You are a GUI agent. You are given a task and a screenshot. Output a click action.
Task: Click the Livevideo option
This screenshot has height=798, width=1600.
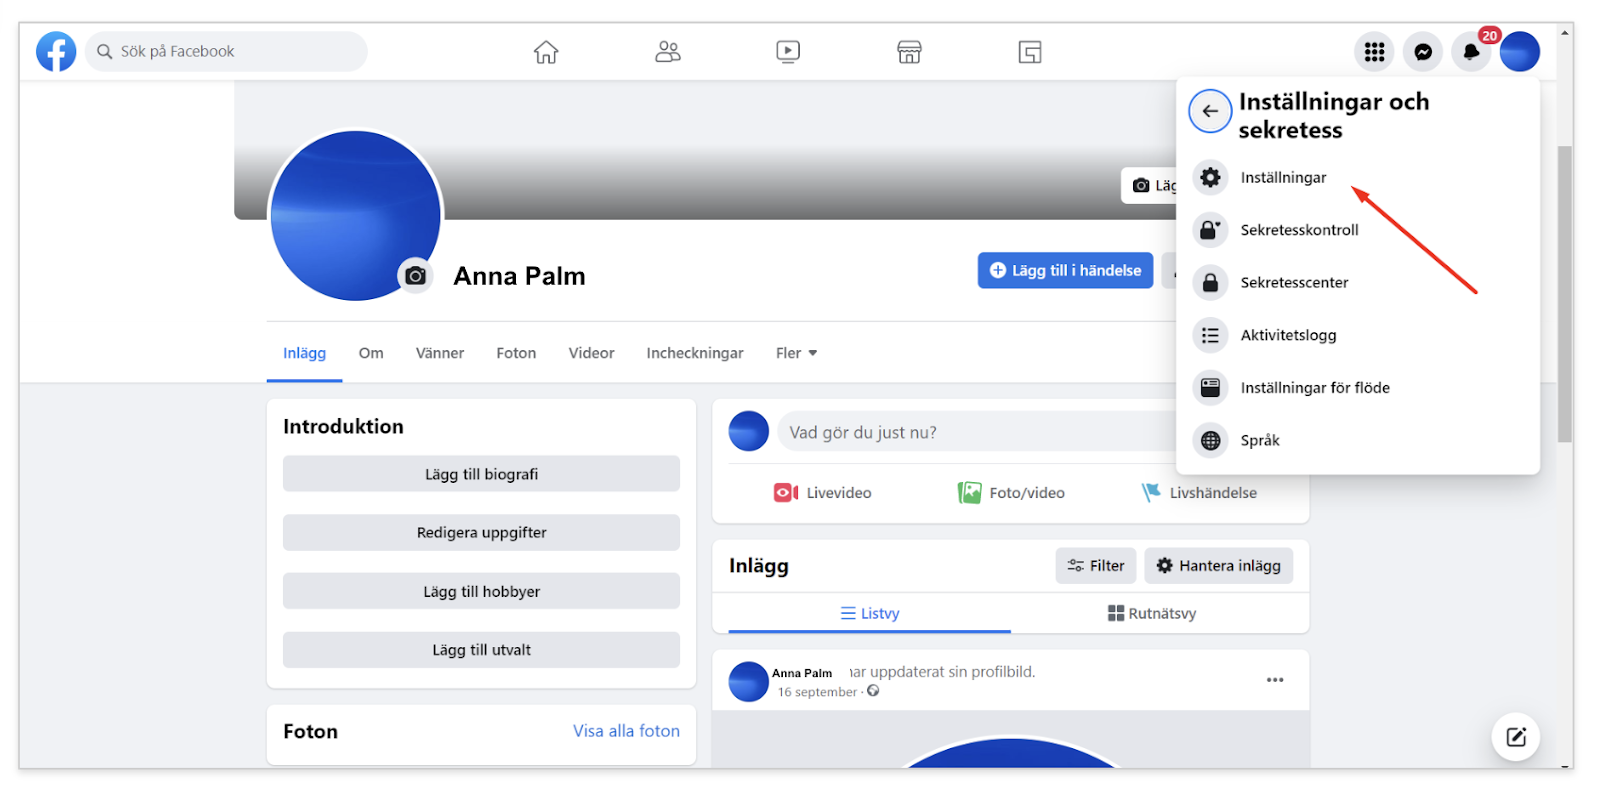[x=823, y=493]
